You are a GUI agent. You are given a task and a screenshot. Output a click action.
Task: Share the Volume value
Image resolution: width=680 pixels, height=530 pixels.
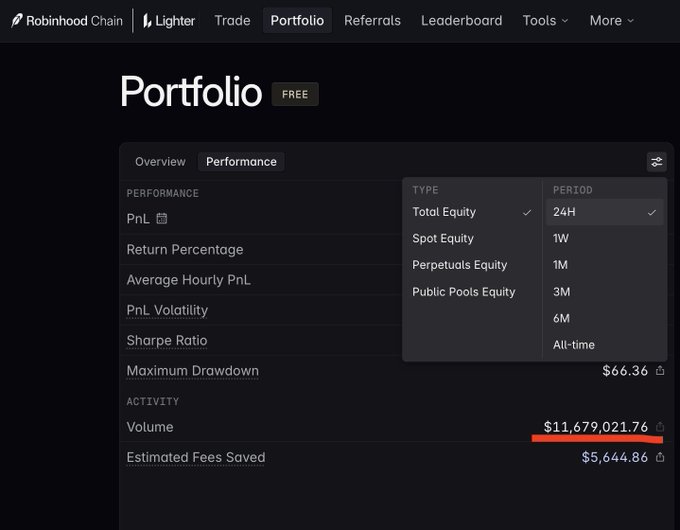click(x=660, y=426)
